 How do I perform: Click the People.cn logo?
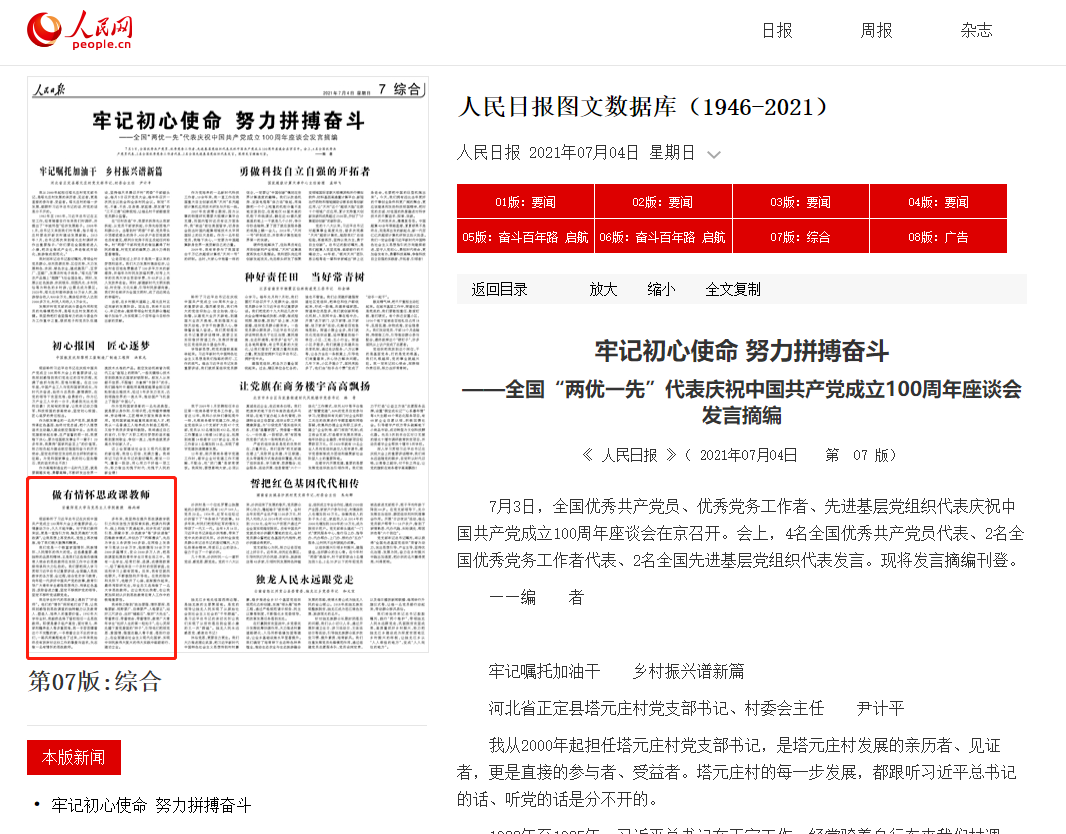tap(80, 31)
